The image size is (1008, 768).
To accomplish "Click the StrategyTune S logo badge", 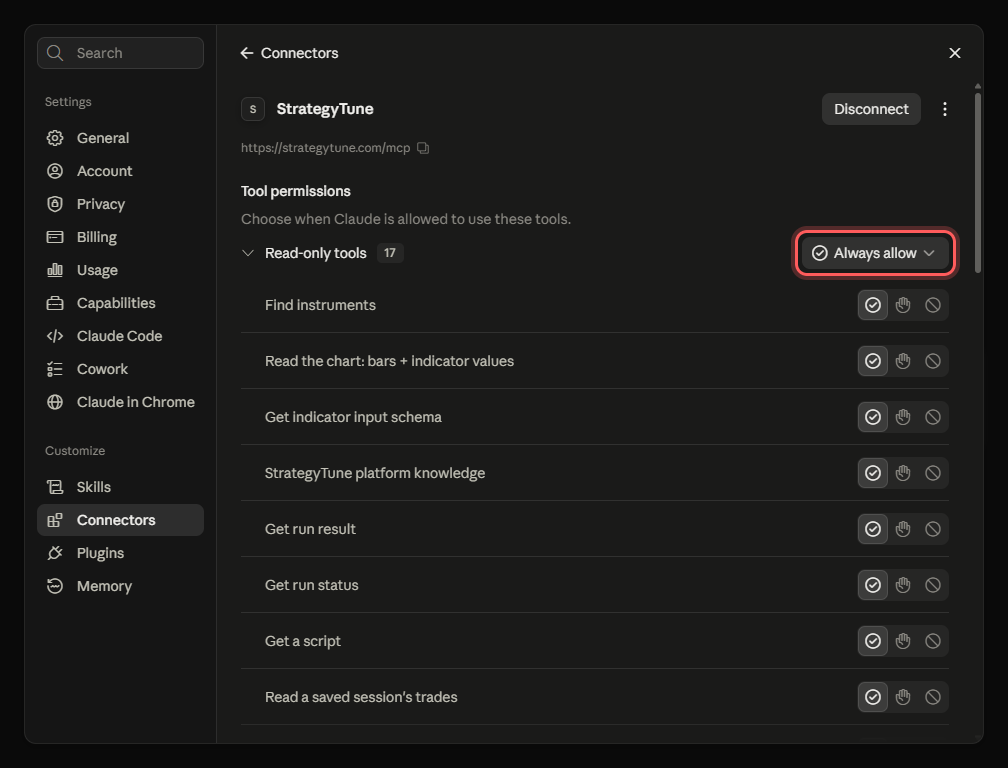I will coord(253,109).
